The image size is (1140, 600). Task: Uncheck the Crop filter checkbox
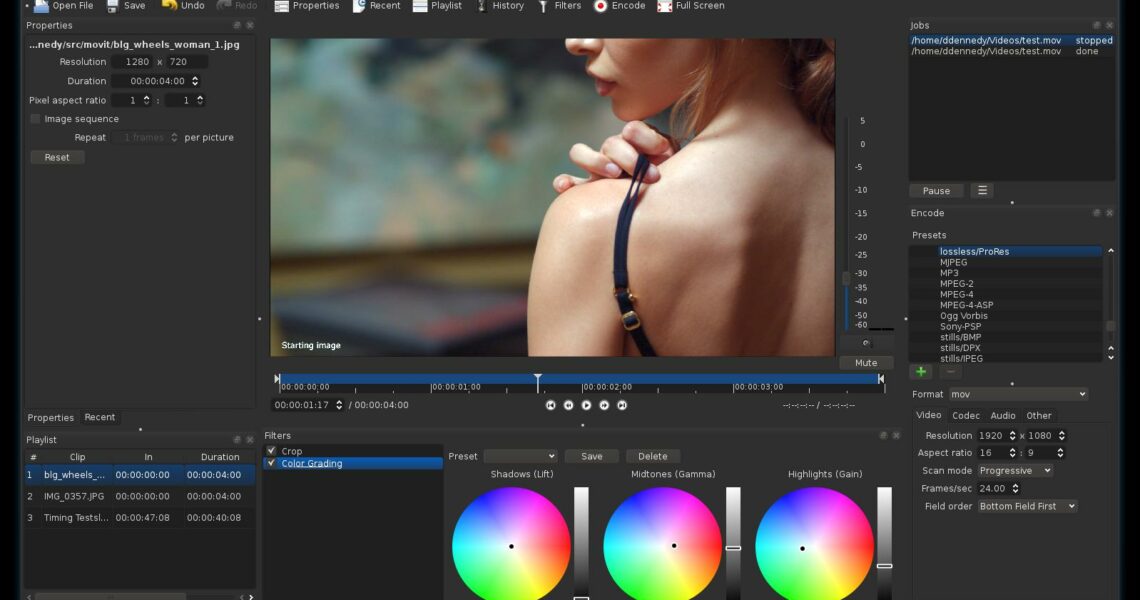click(271, 451)
